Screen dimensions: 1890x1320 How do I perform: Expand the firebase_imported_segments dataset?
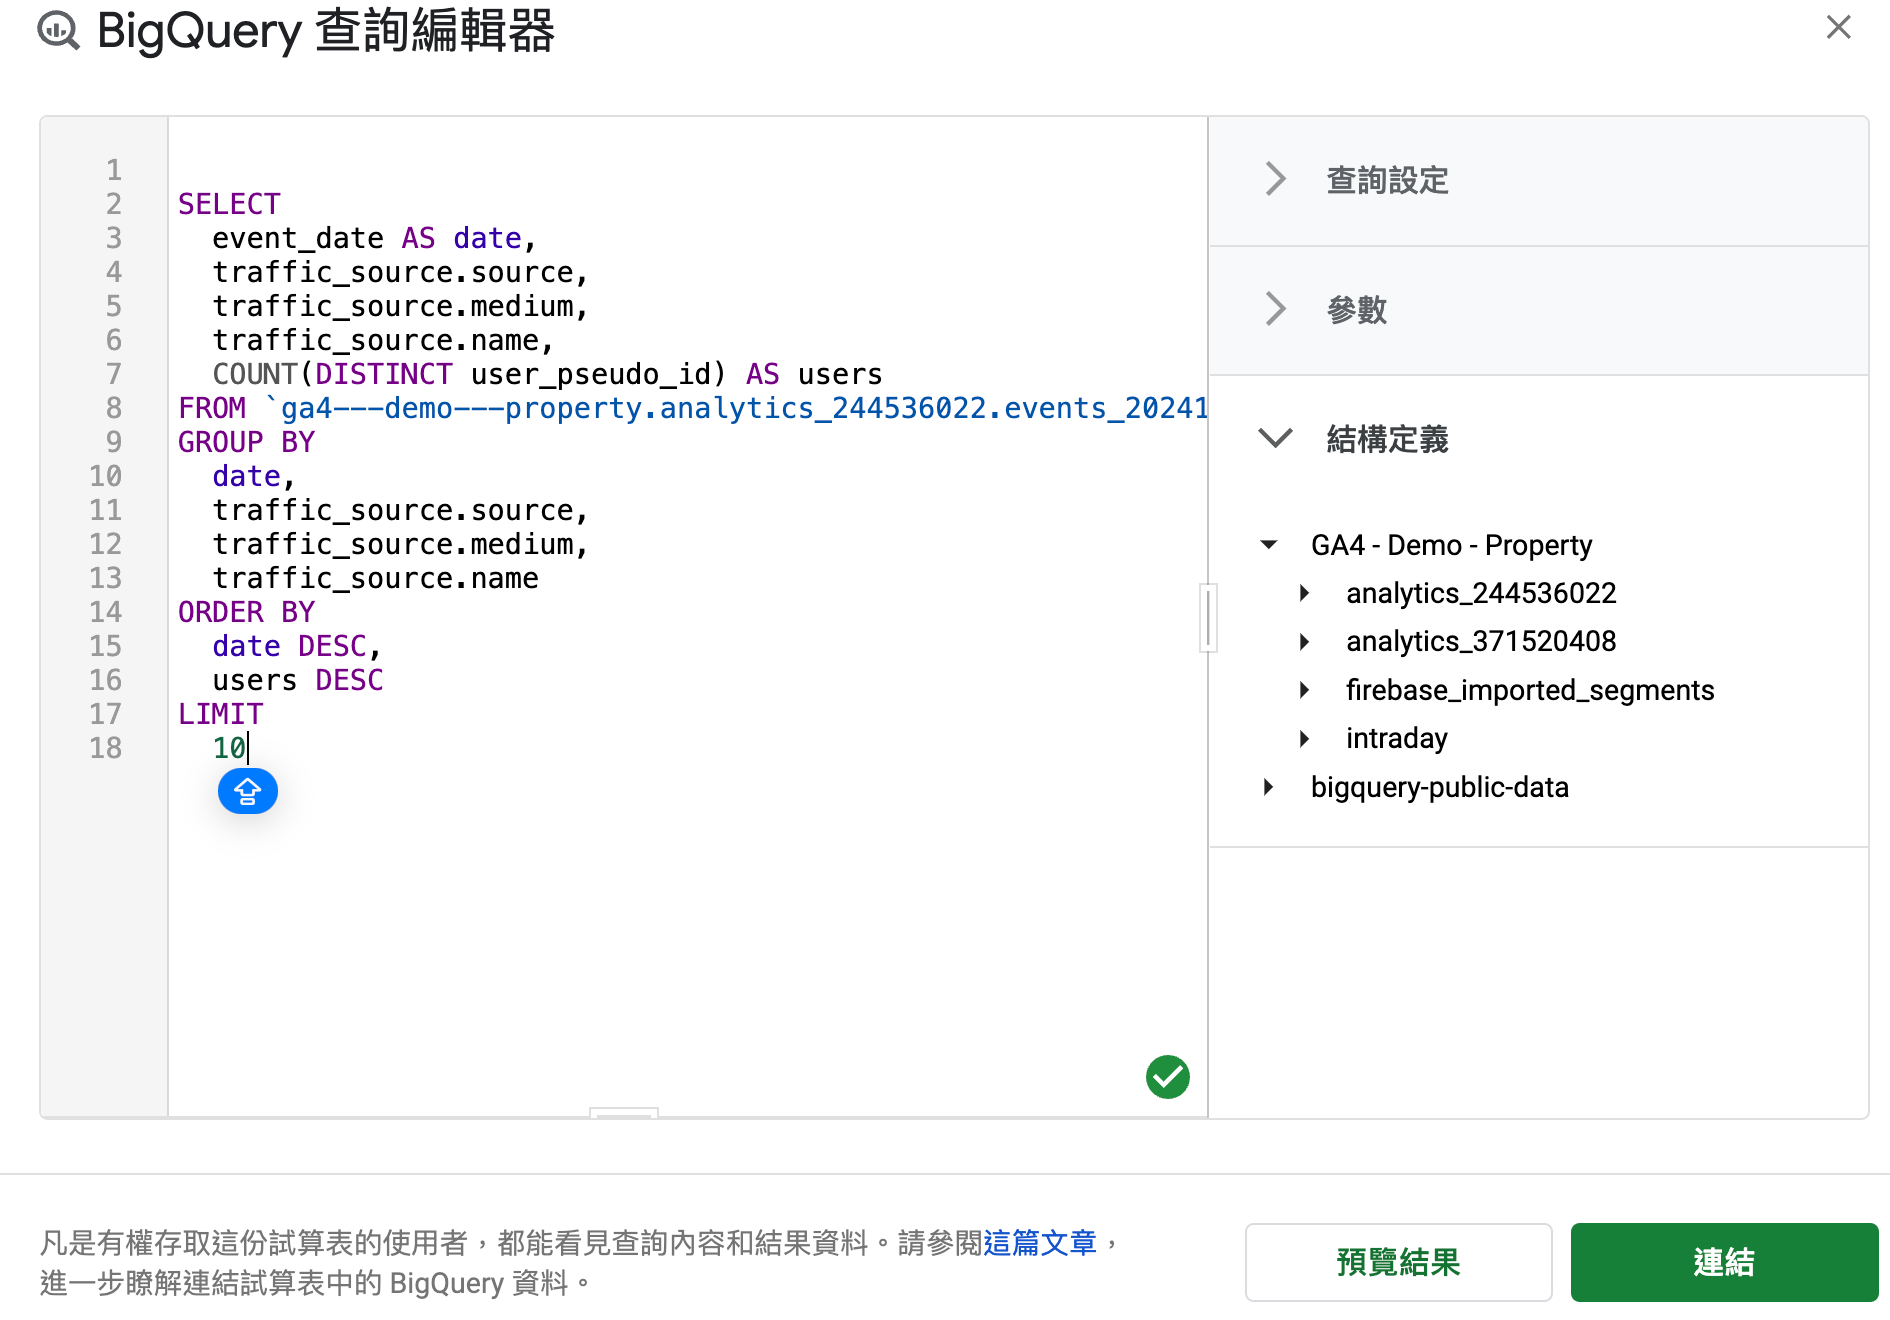(x=1304, y=690)
